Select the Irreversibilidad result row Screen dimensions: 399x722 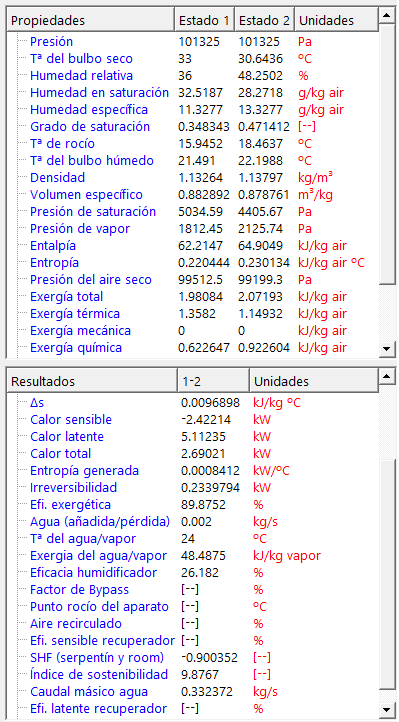click(x=192, y=487)
